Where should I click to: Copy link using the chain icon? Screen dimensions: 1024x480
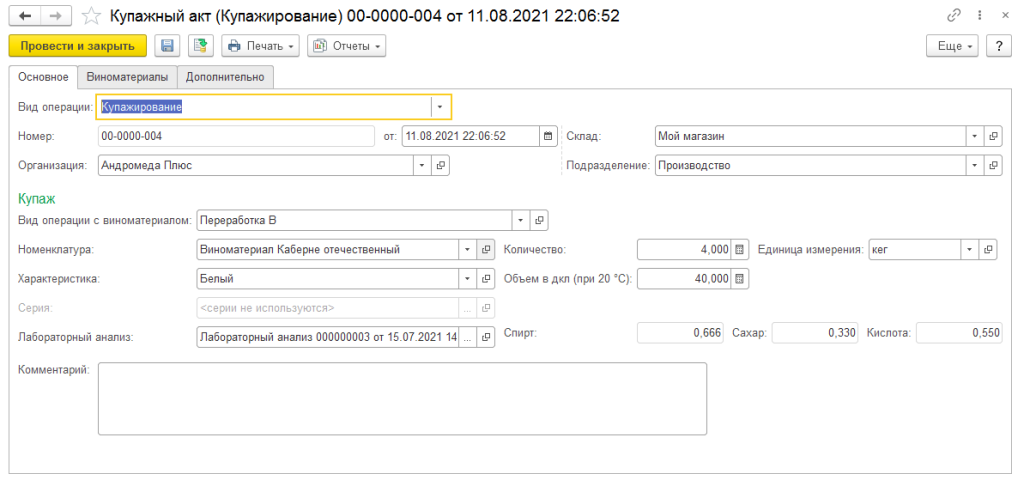pos(953,16)
